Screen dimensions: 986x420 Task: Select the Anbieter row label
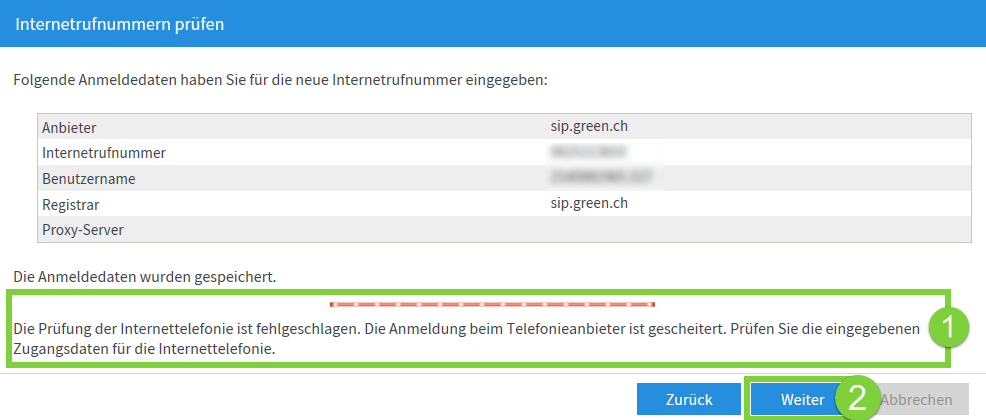(69, 128)
